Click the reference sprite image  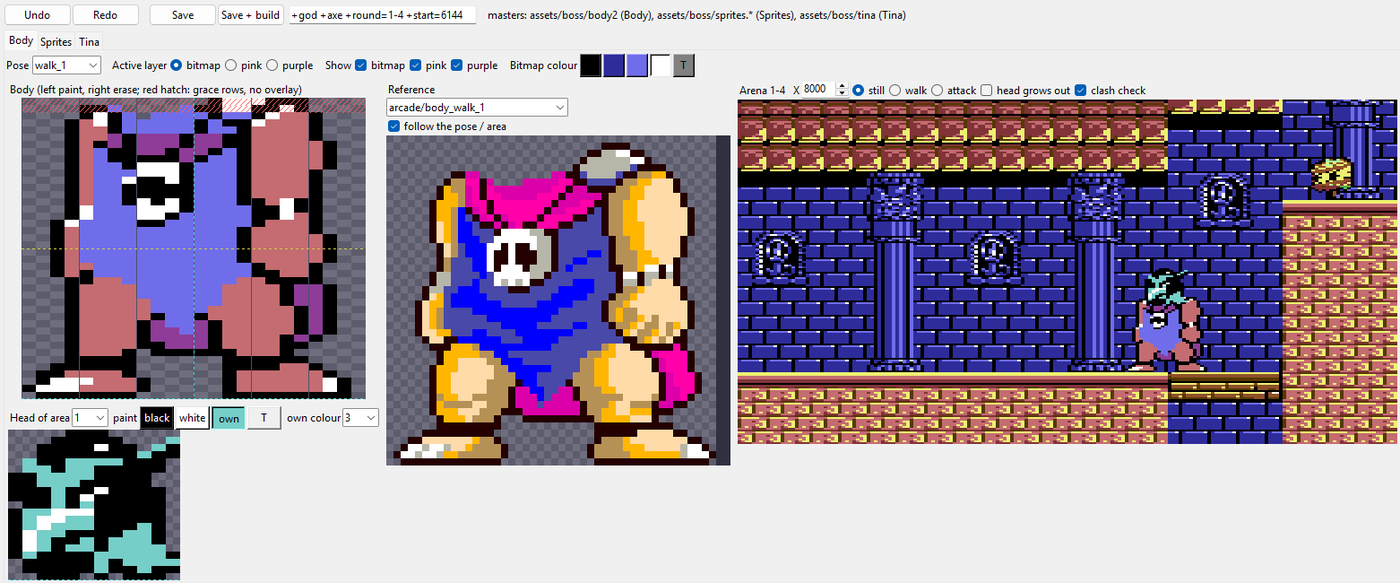tap(558, 300)
